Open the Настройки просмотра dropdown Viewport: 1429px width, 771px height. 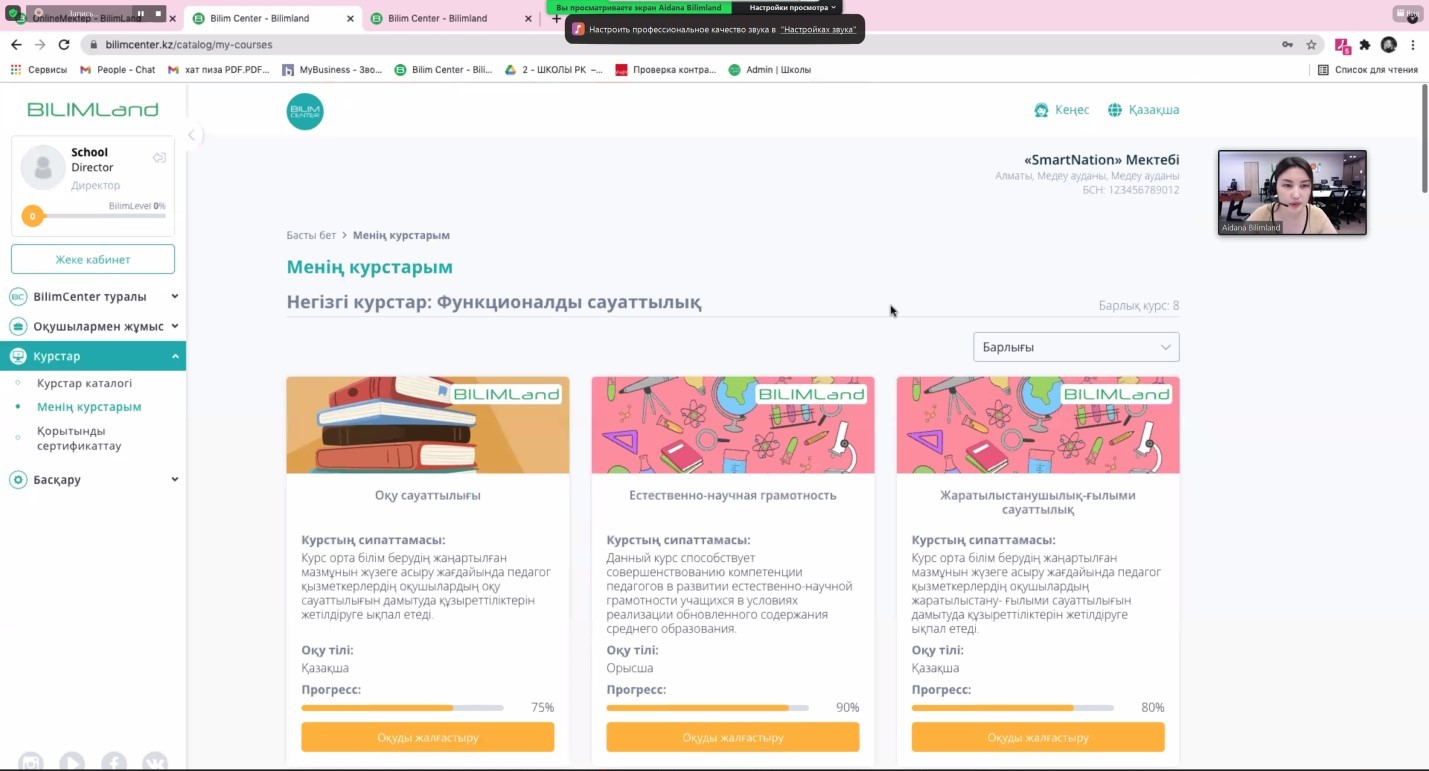(792, 7)
